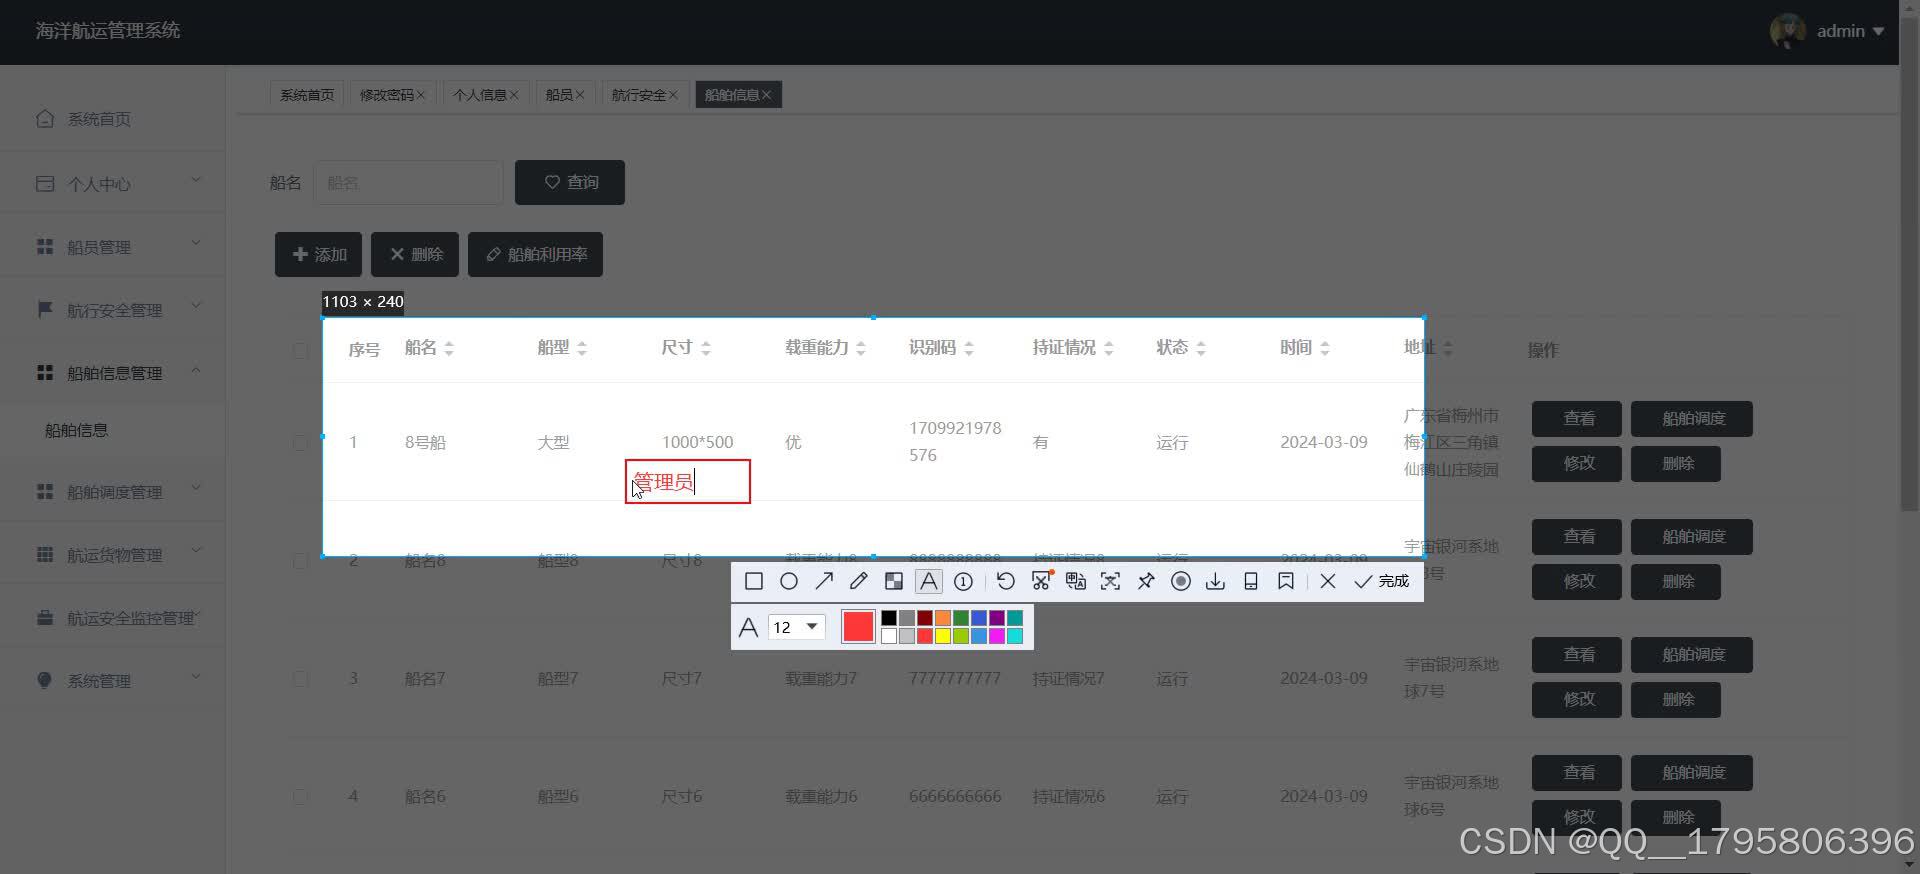Image resolution: width=1920 pixels, height=874 pixels.
Task: Collapse the 船舶信息管理 sidebar menu
Action: click(196, 371)
